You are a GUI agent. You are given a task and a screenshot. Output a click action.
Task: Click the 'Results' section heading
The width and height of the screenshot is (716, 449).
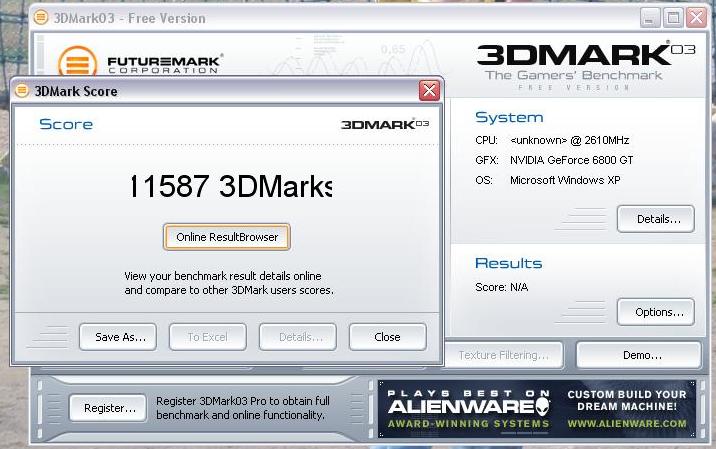point(508,263)
